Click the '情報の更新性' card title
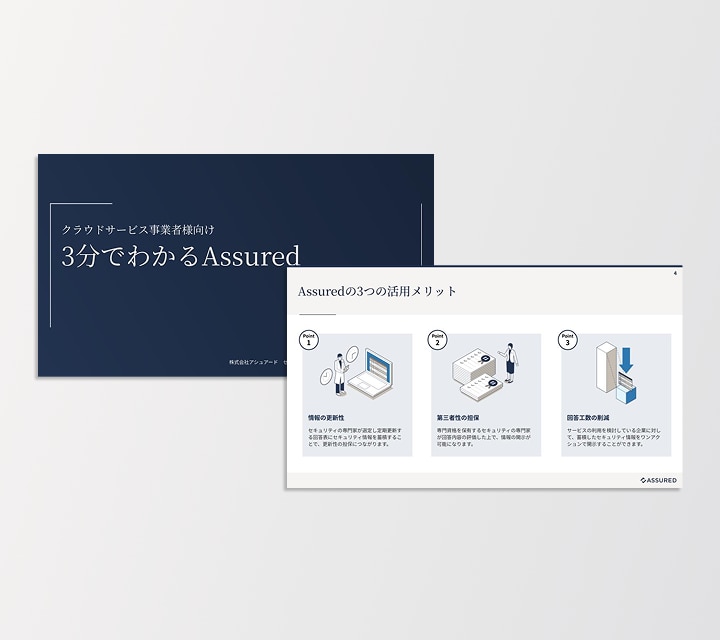The image size is (720, 640). [x=326, y=418]
